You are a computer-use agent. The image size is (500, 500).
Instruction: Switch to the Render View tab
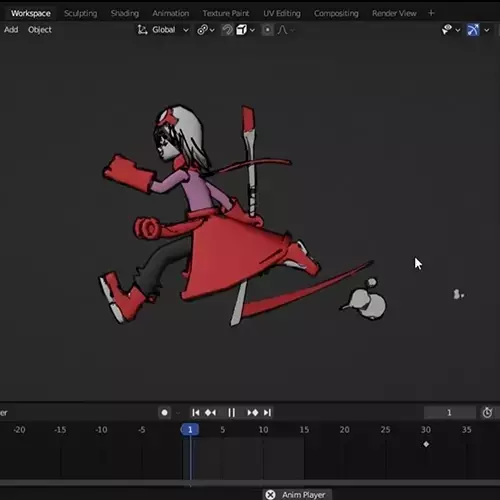(394, 13)
